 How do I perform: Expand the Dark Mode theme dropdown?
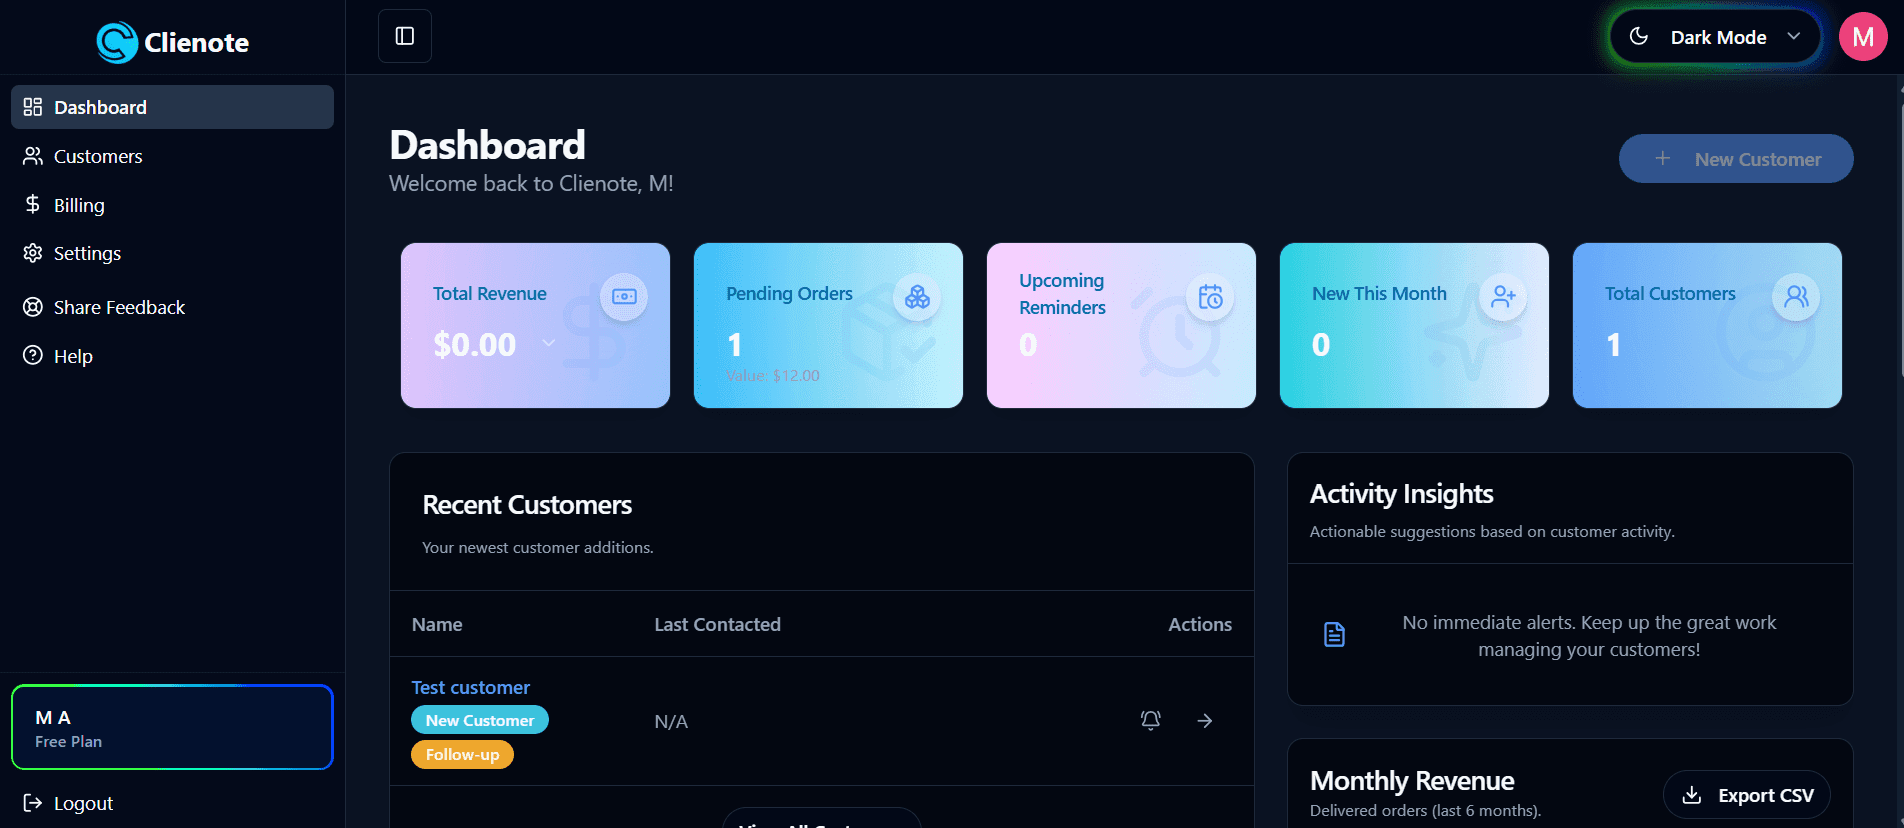1716,37
